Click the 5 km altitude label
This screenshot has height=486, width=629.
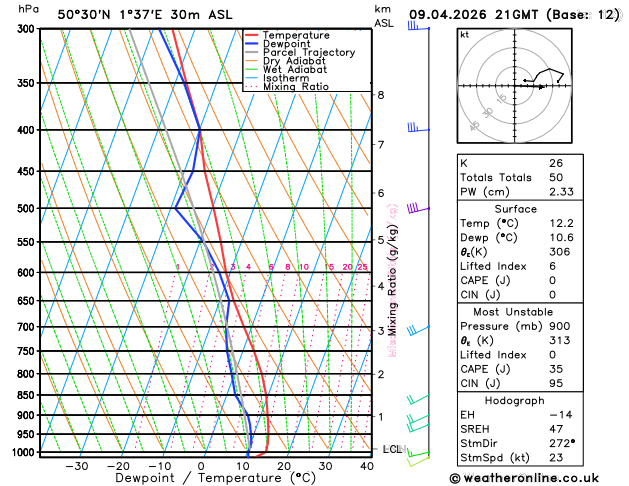pos(381,240)
